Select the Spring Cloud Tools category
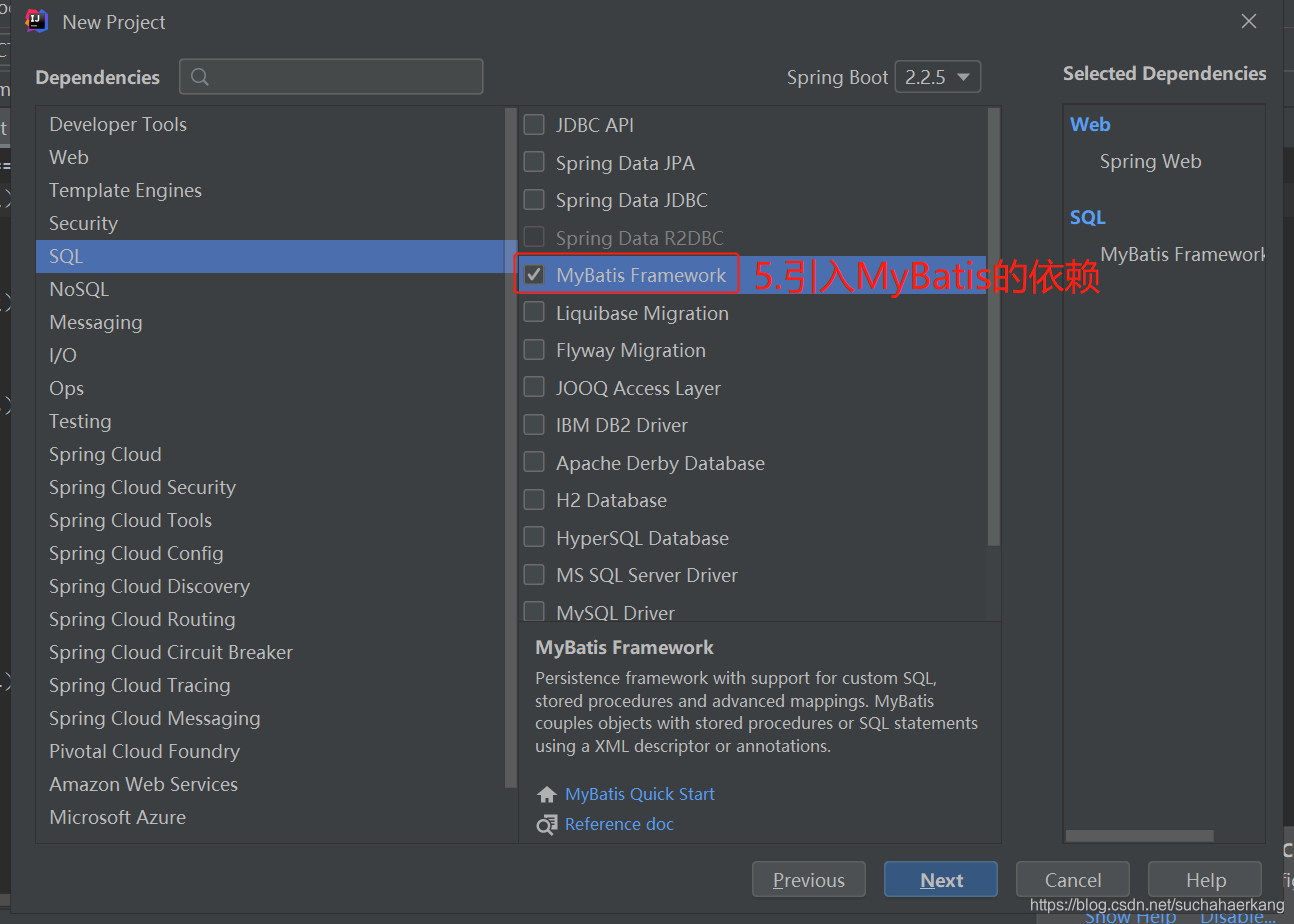 [x=271, y=520]
